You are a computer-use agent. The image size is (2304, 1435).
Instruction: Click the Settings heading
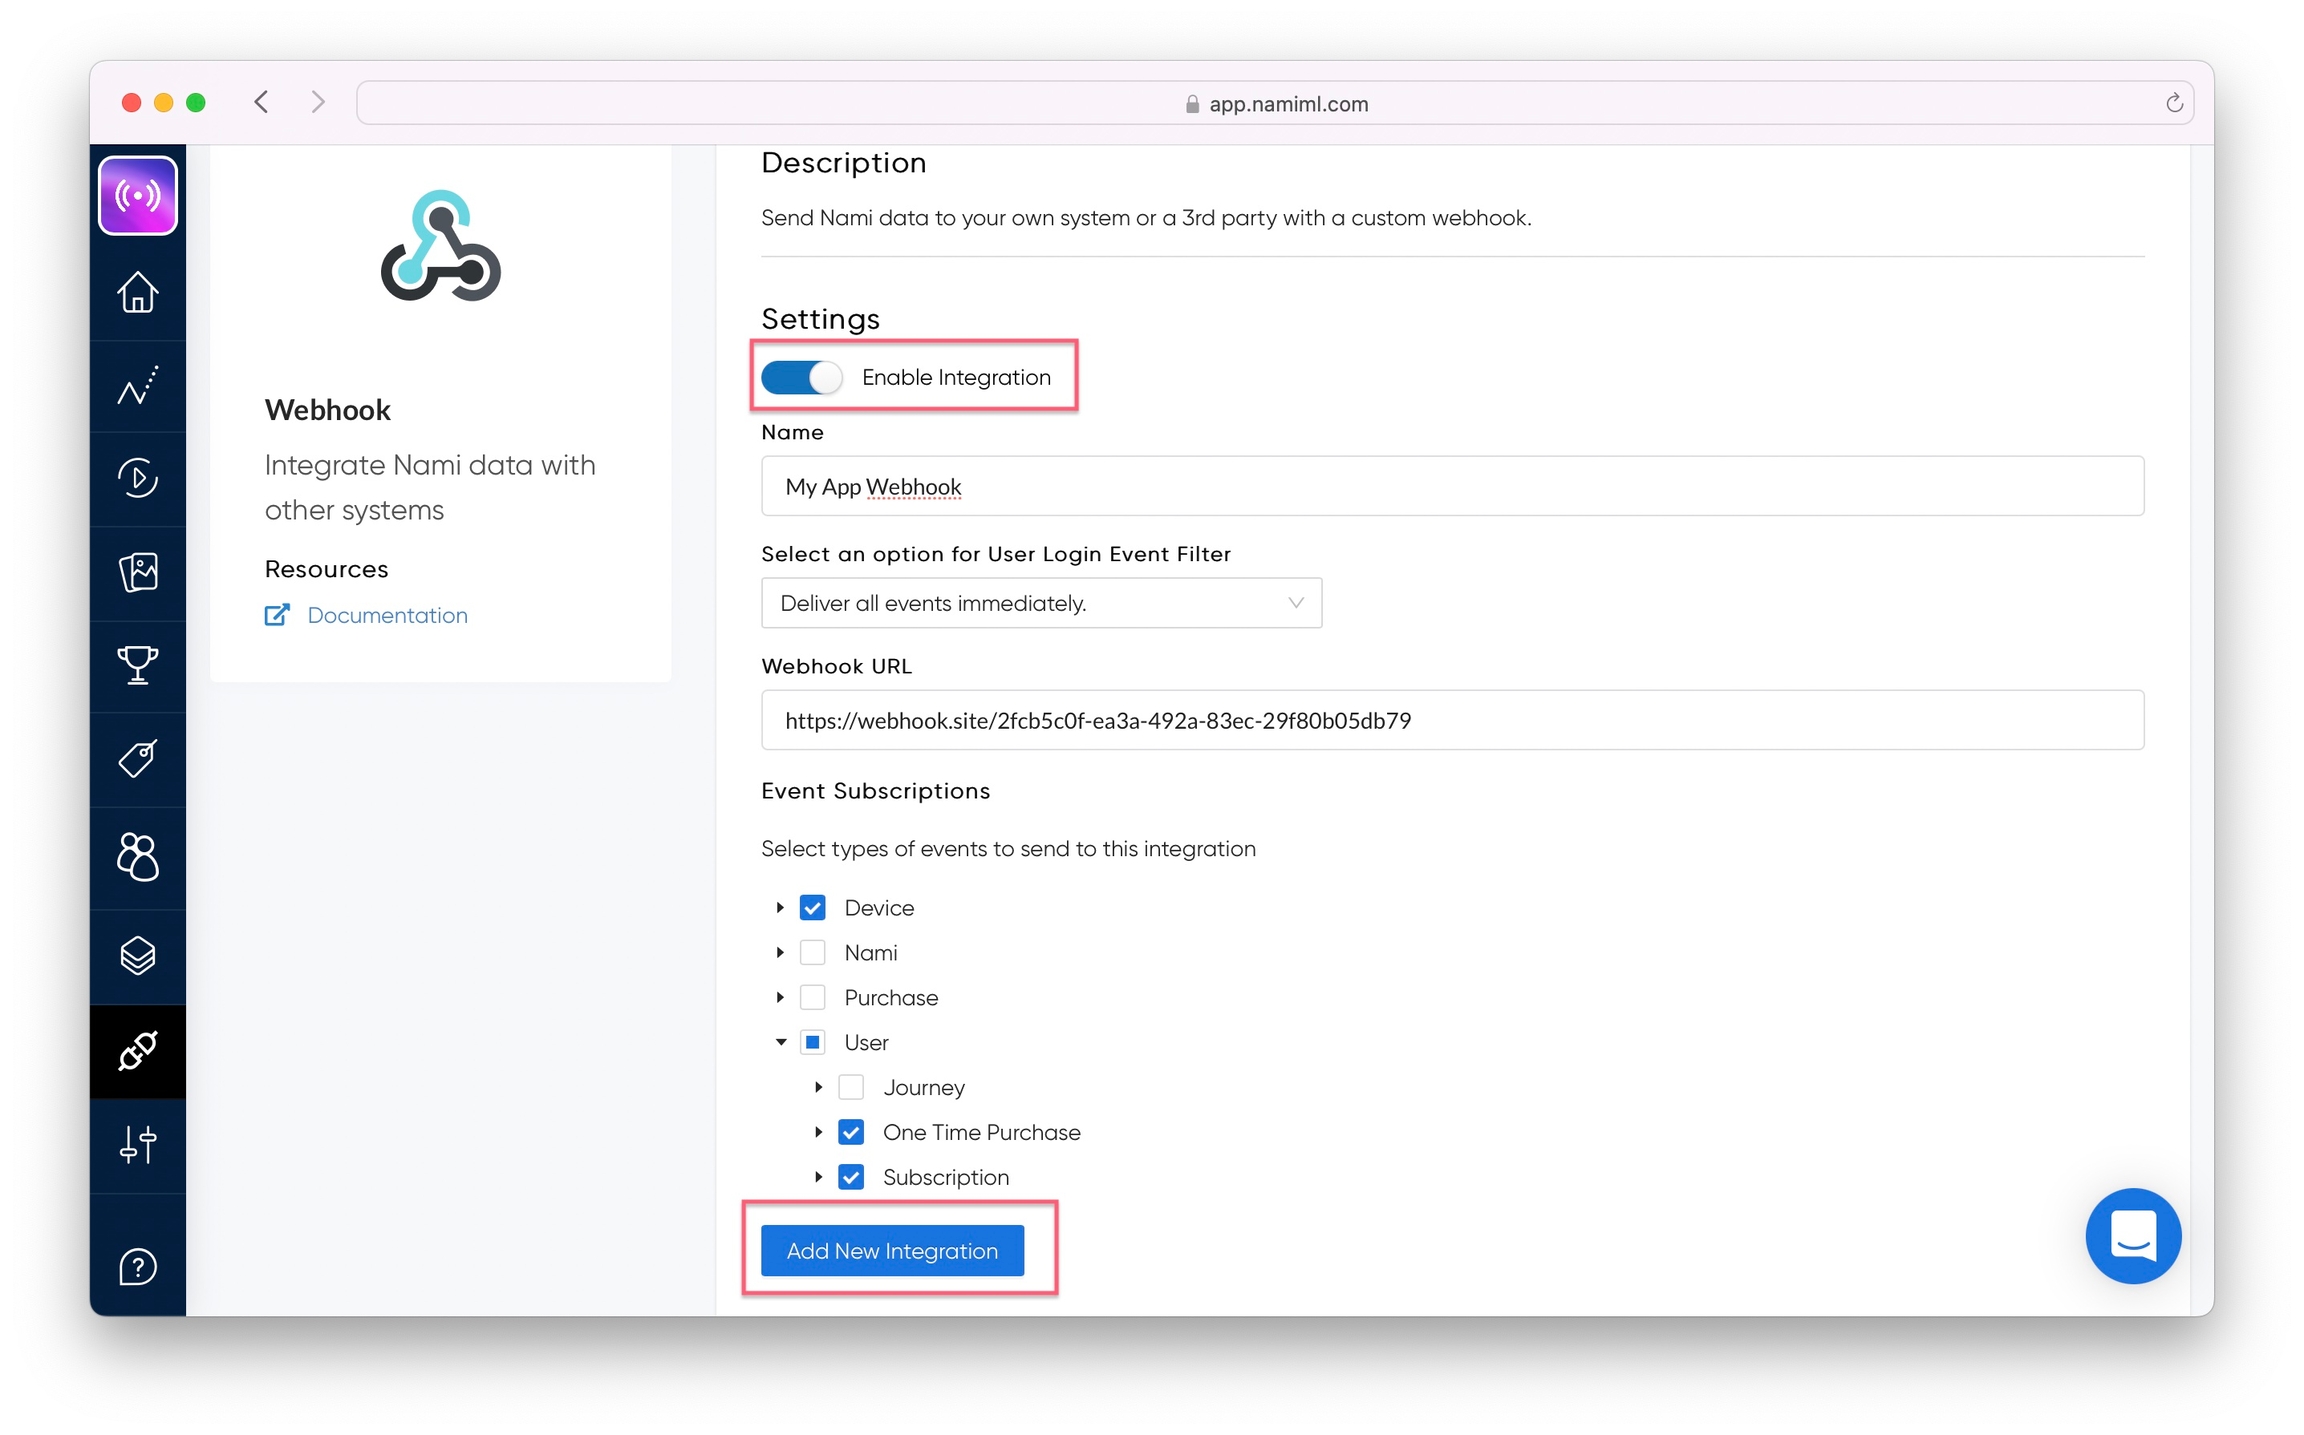(820, 319)
